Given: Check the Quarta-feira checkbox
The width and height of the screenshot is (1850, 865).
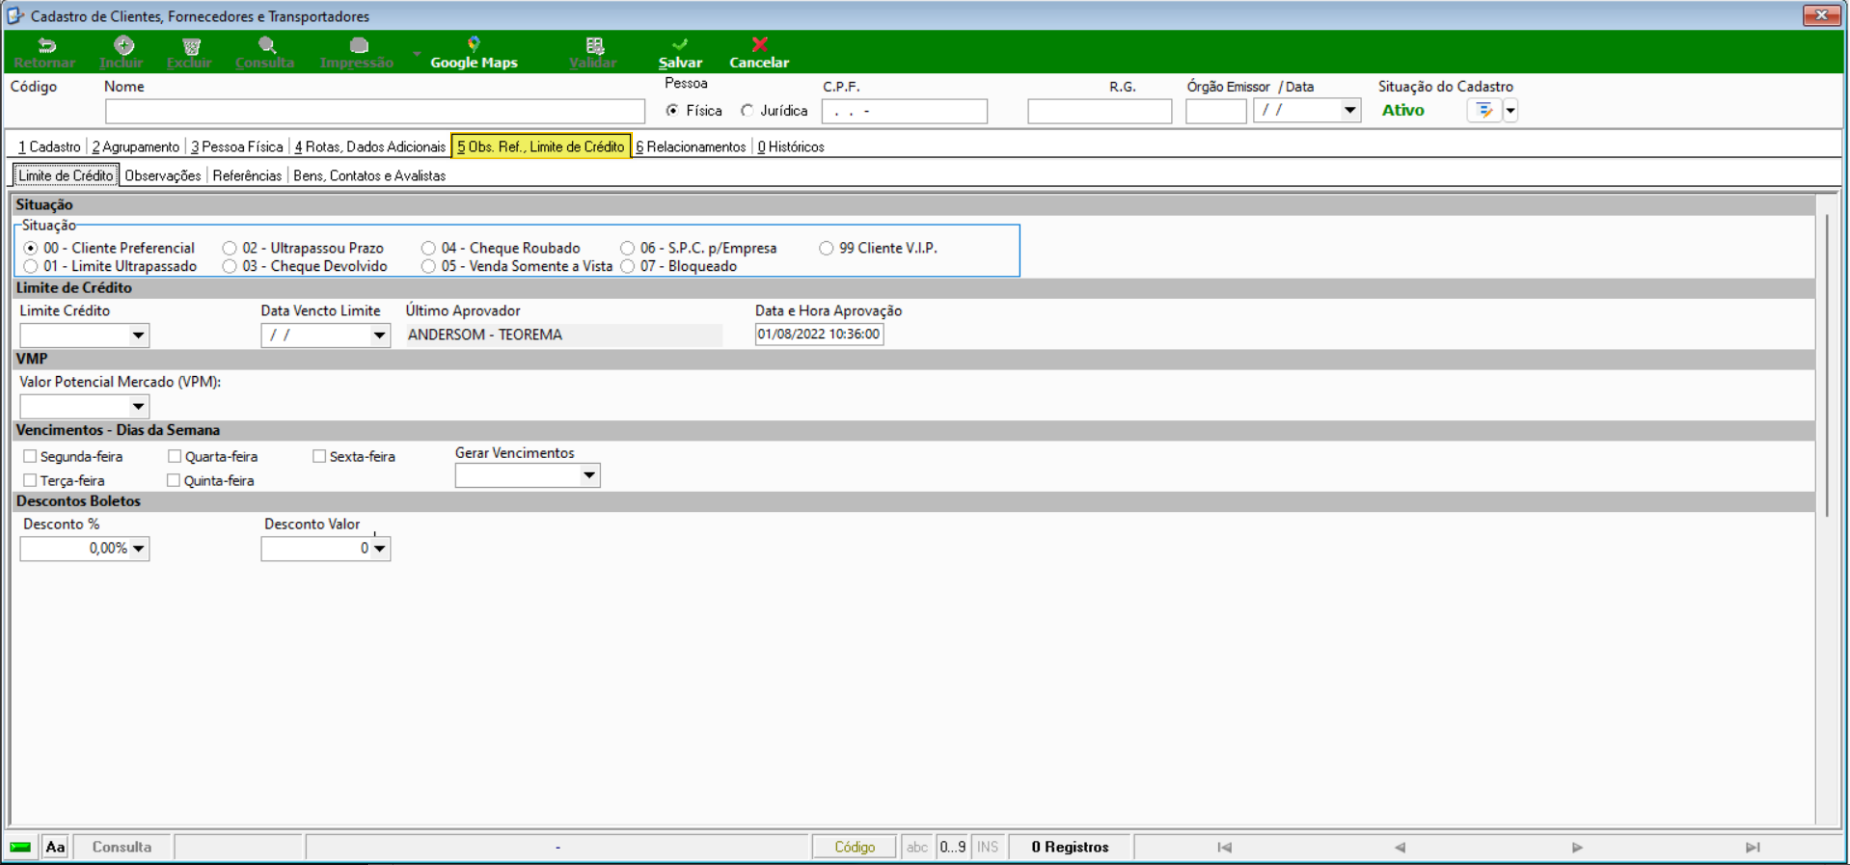Looking at the screenshot, I should click(175, 456).
